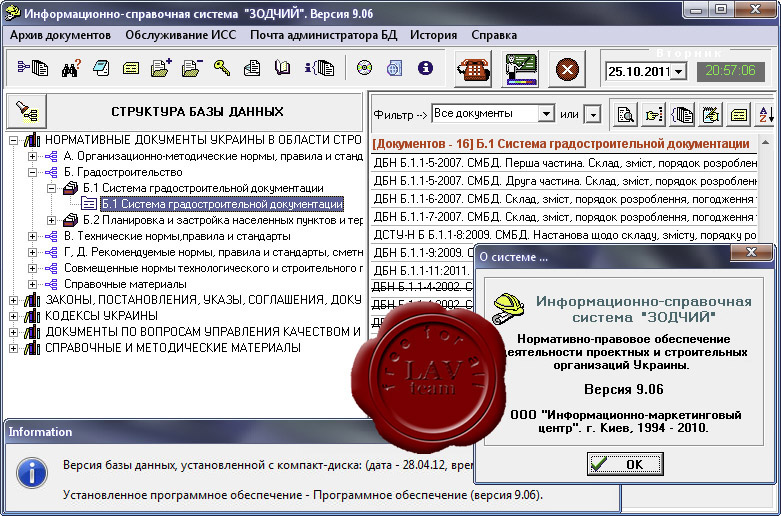Expand 'ЗАКОНЫ, ПОСТАНОВЛЕНИЯ, УКАЗЫ' node
This screenshot has height=516, width=781.
pyautogui.click(x=13, y=300)
